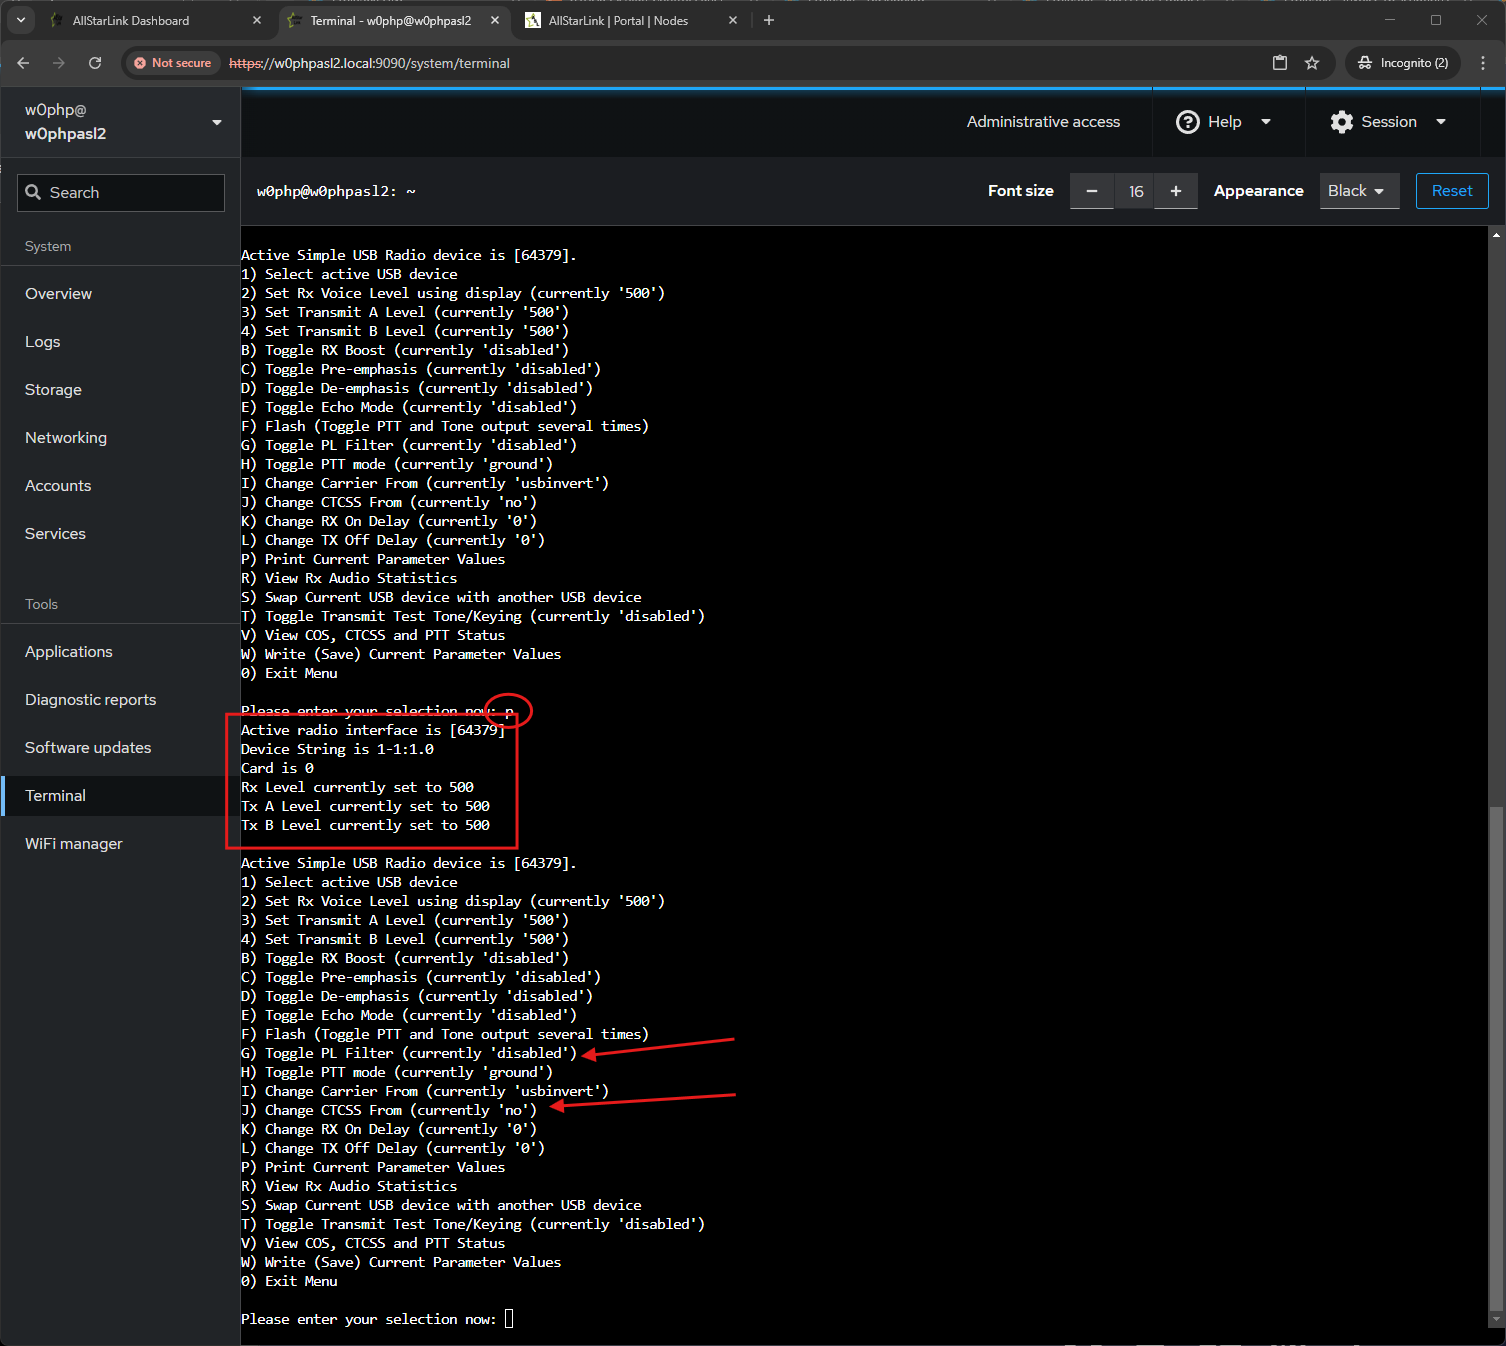Decrease terminal font size with minus
Viewport: 1506px width, 1346px height.
(1092, 191)
